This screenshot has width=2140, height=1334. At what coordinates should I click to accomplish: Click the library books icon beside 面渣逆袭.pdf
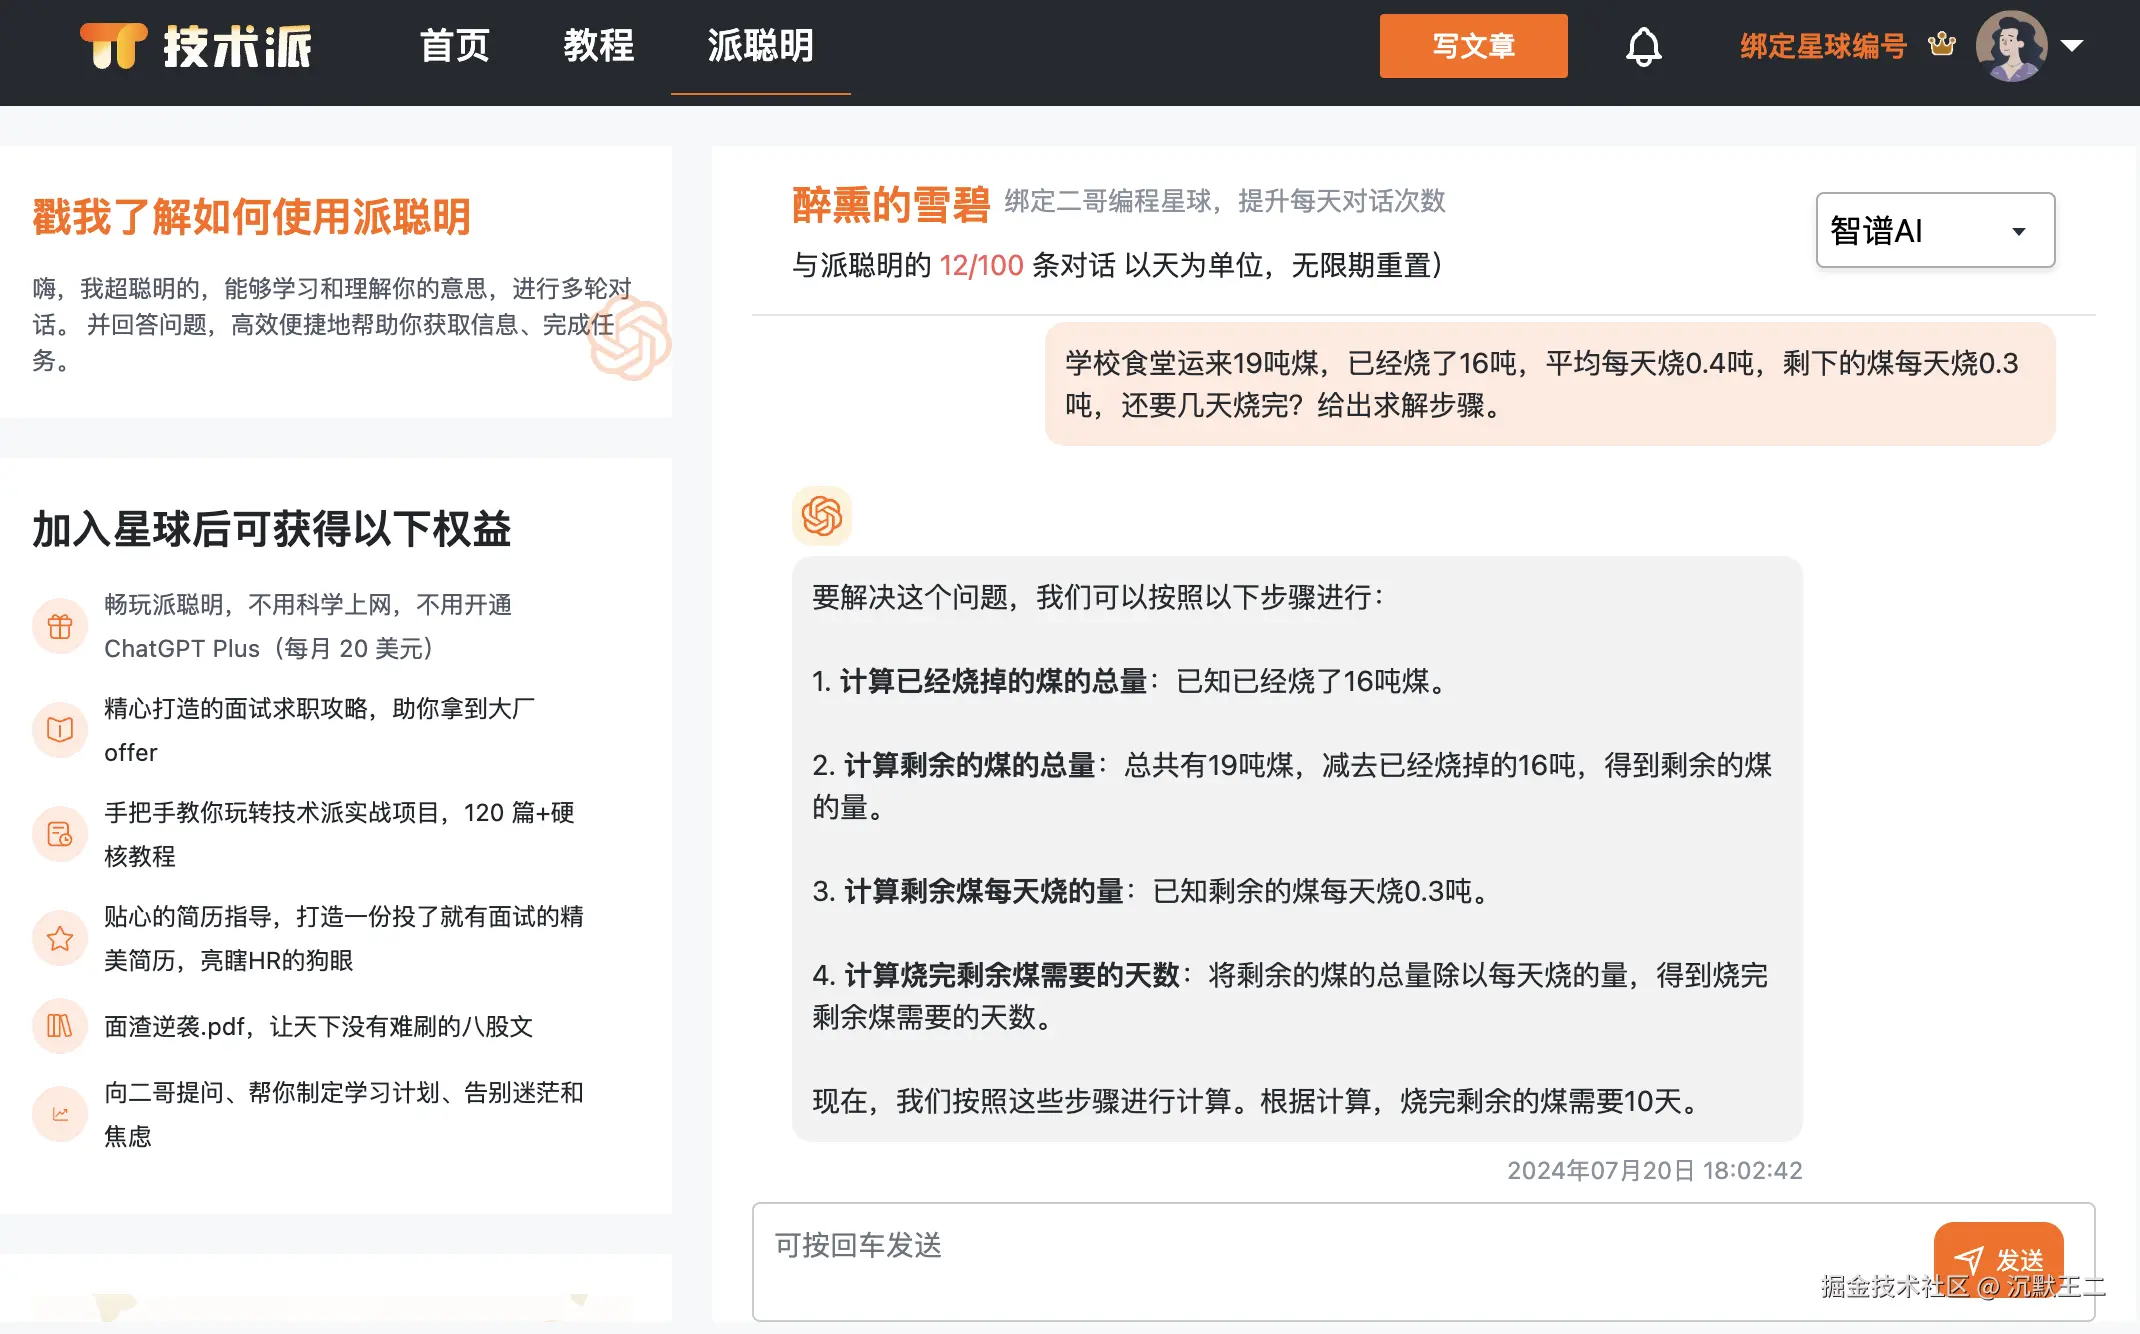[60, 1026]
